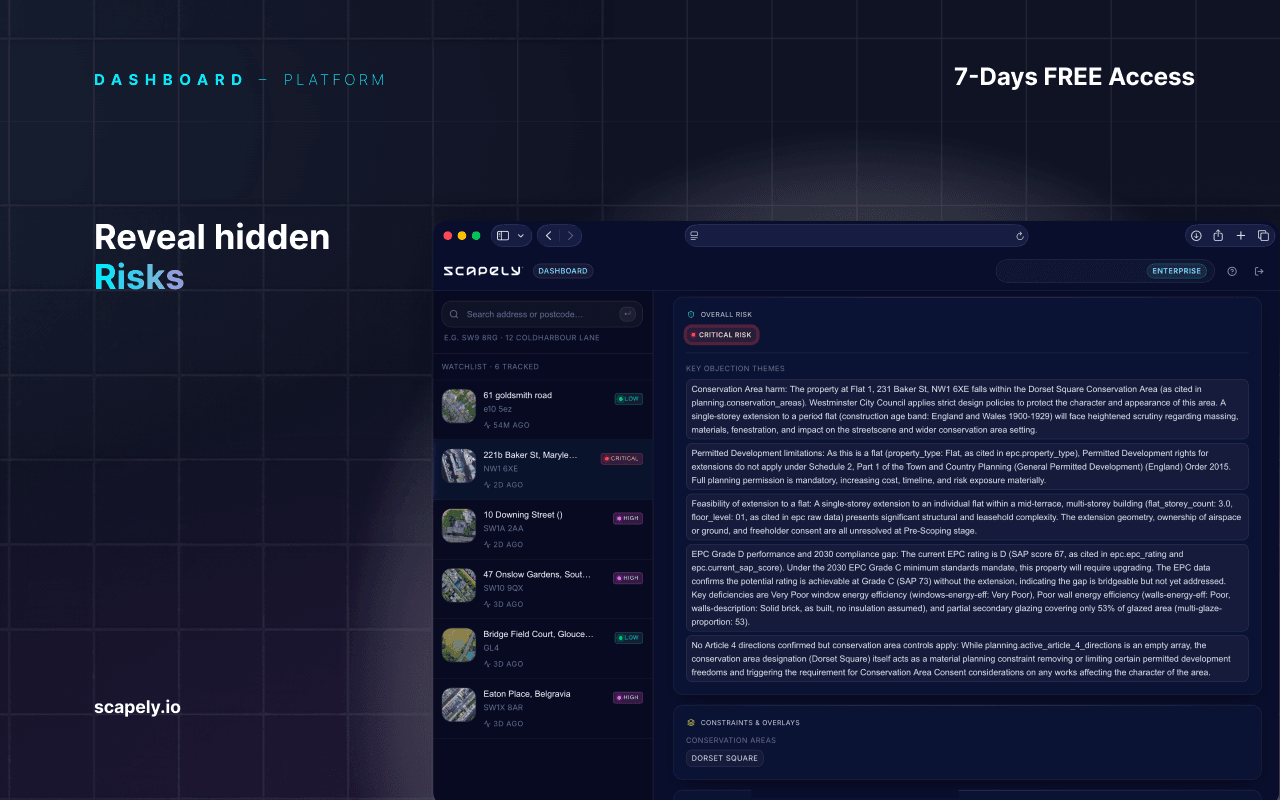Click the Key Objection Themes heading

click(735, 369)
